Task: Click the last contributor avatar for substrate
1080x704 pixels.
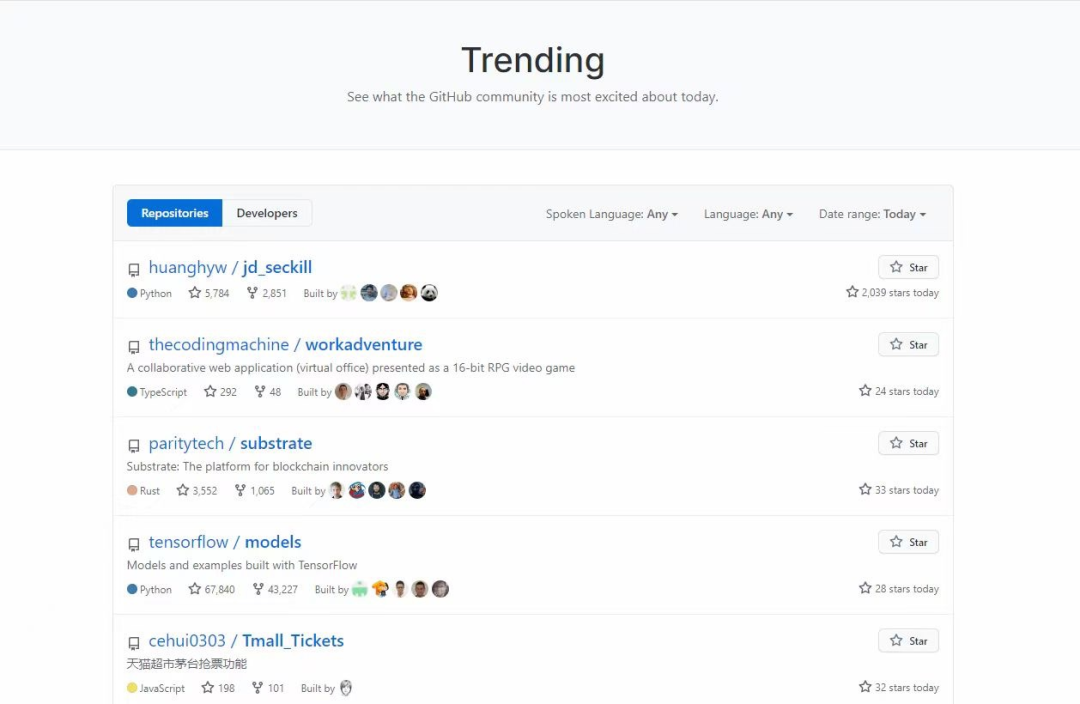Action: [417, 490]
